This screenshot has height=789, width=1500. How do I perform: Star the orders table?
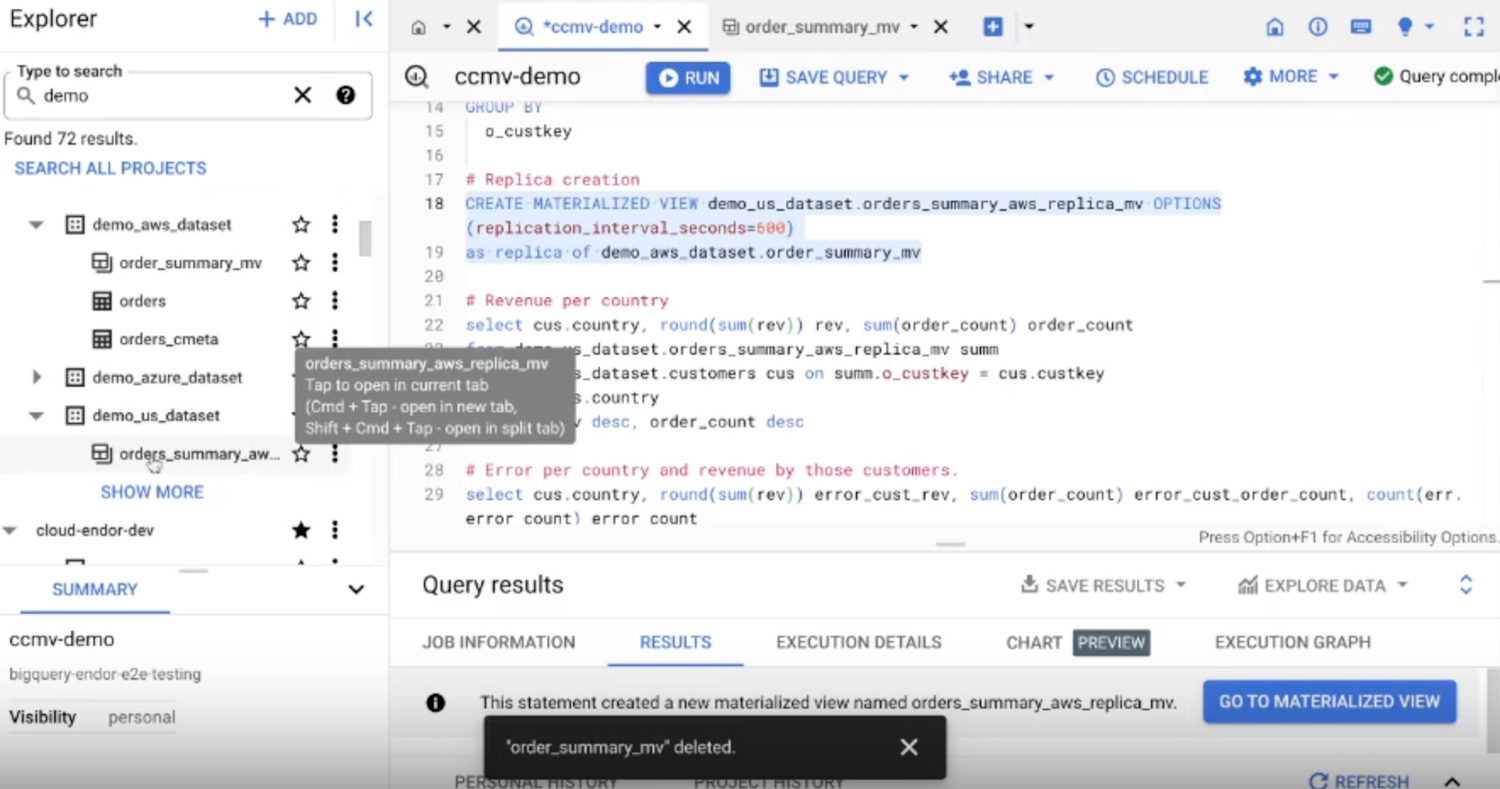click(301, 301)
